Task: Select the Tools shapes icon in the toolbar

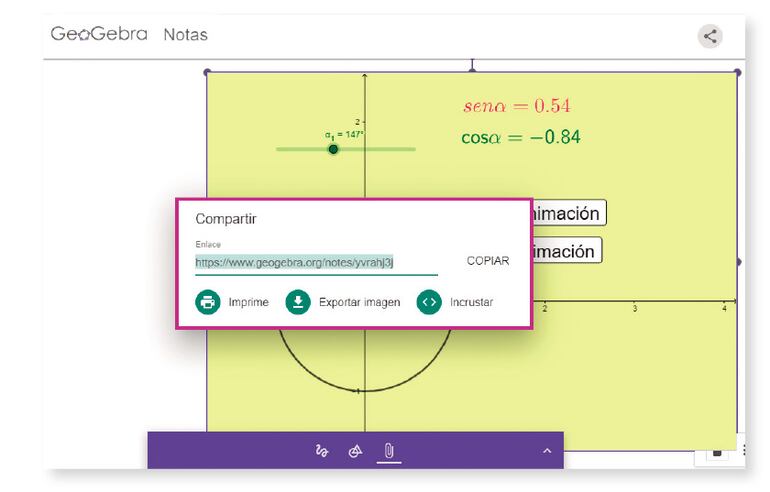Action: click(x=355, y=450)
